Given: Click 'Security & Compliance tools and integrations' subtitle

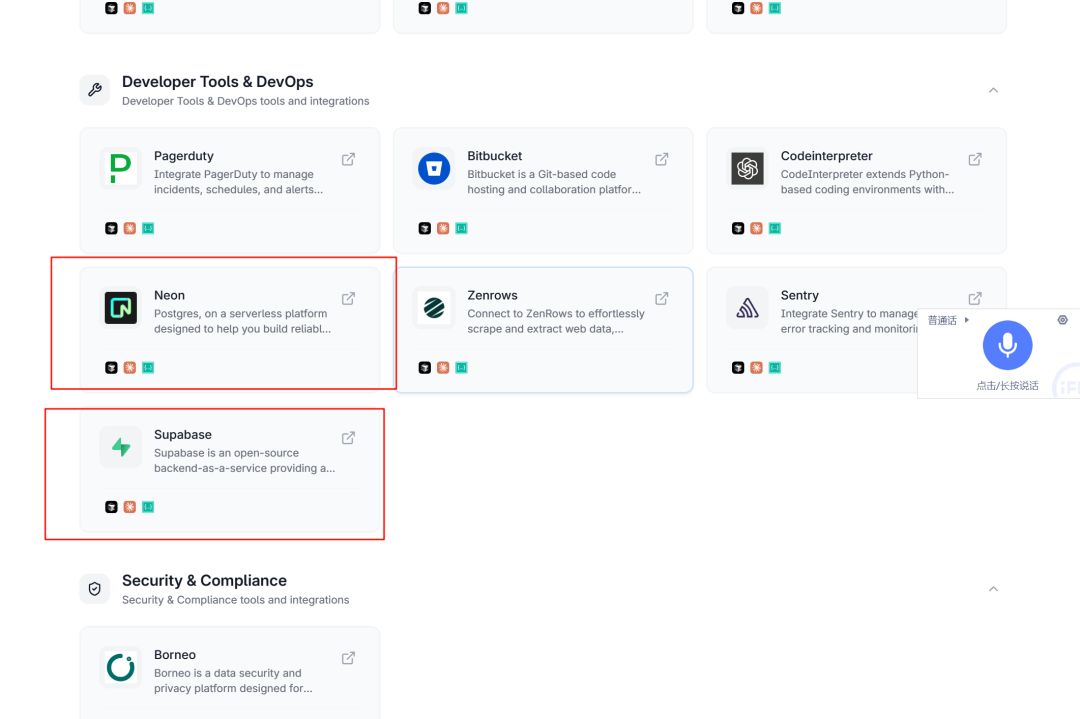Looking at the screenshot, I should 236,600.
